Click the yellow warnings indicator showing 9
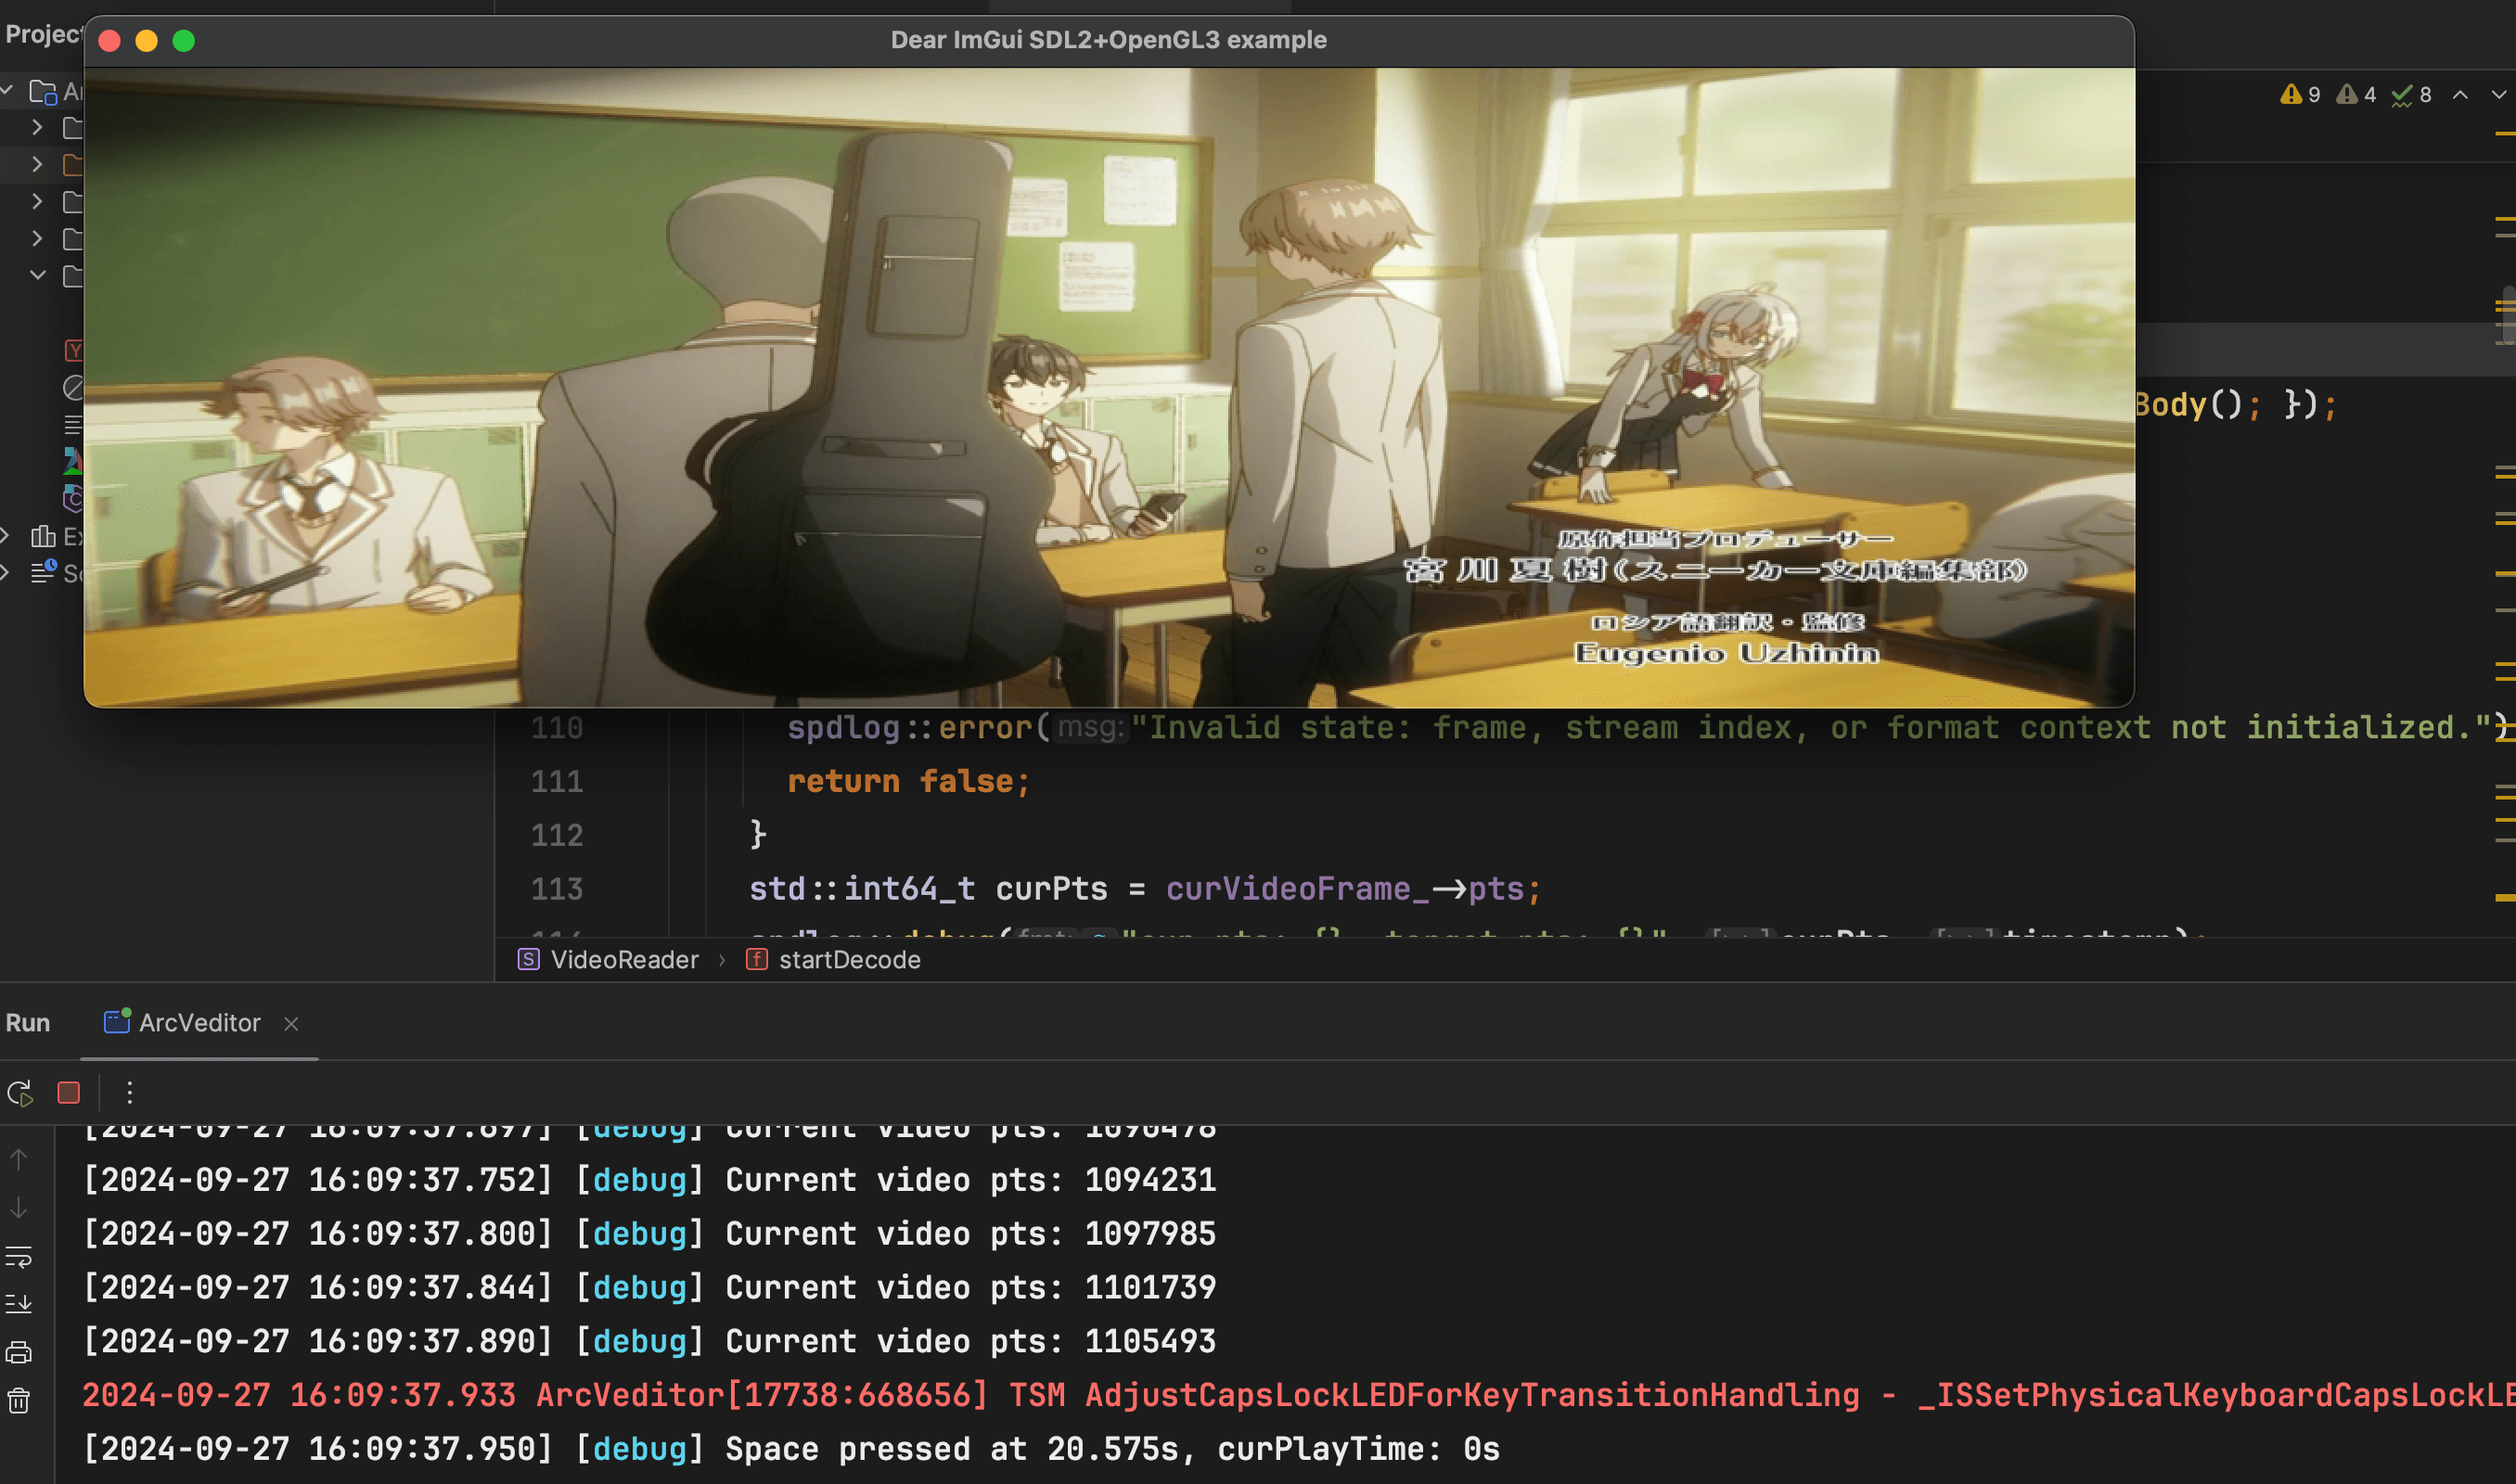The width and height of the screenshot is (2516, 1484). coord(2300,94)
